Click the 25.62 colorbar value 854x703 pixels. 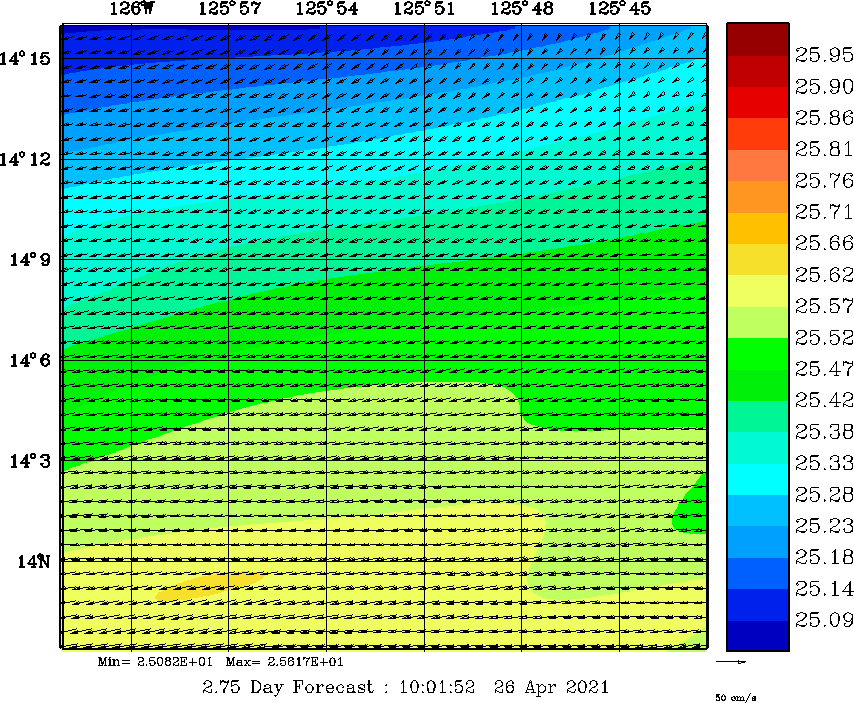tap(824, 274)
